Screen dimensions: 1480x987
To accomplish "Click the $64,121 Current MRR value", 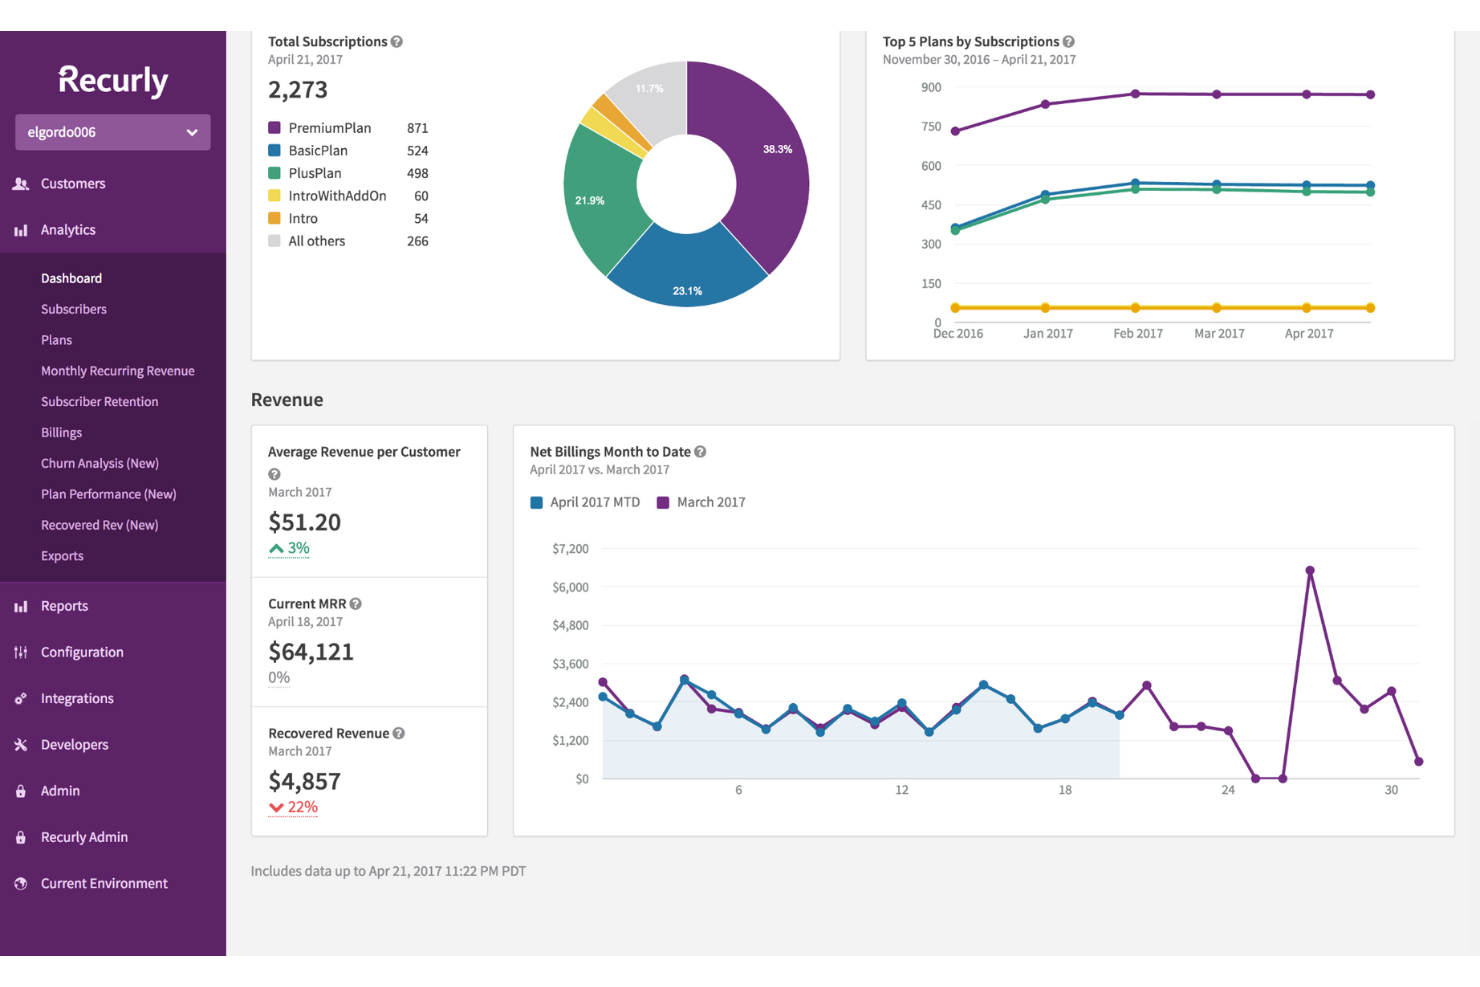I will point(311,652).
